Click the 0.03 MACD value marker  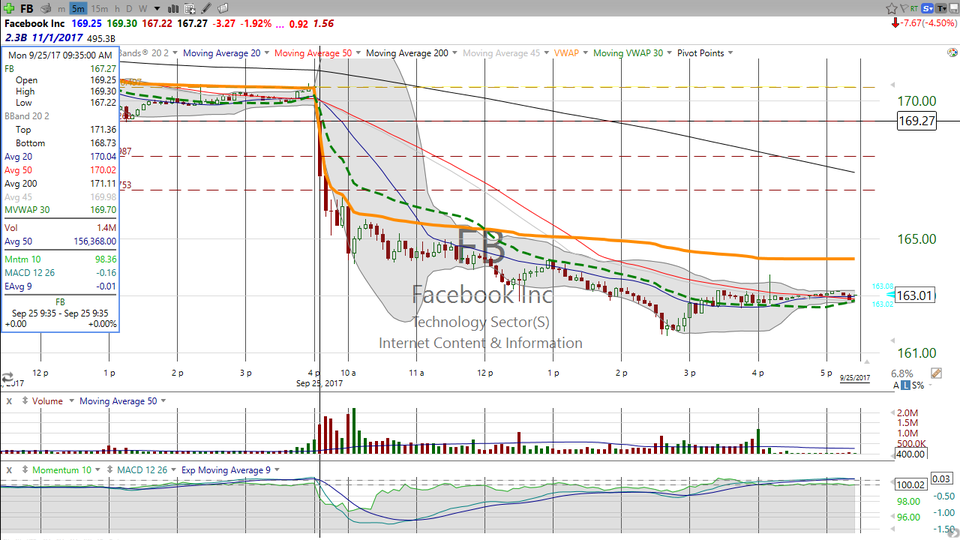click(941, 479)
